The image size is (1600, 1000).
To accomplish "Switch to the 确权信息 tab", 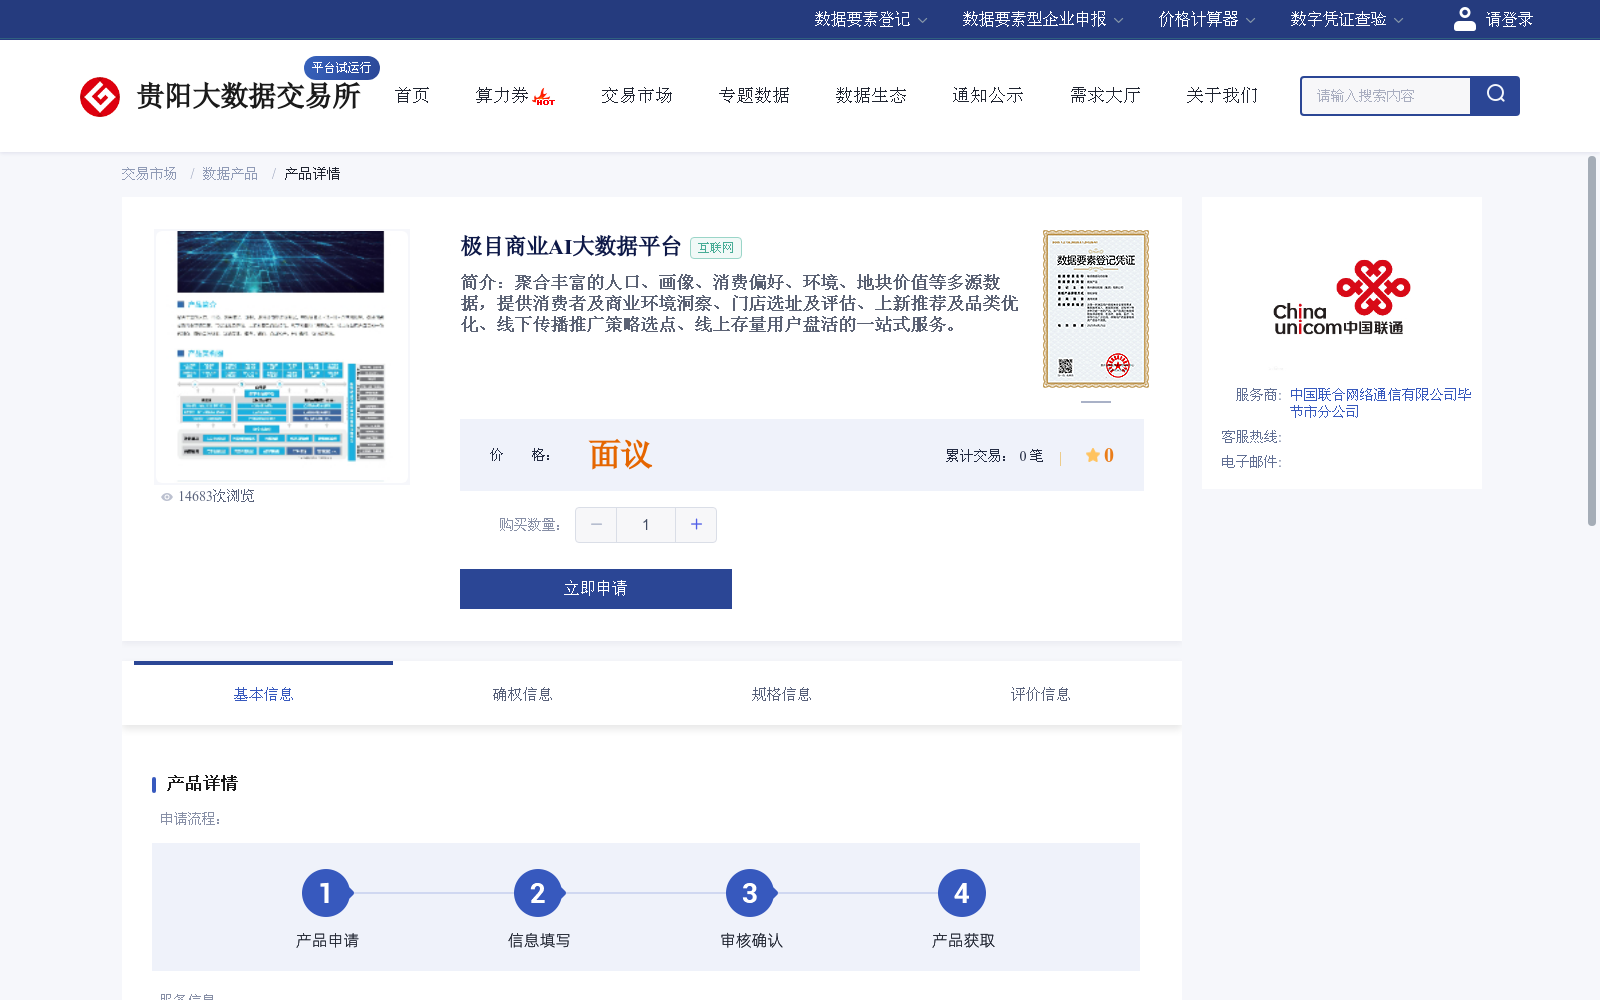I will (522, 694).
